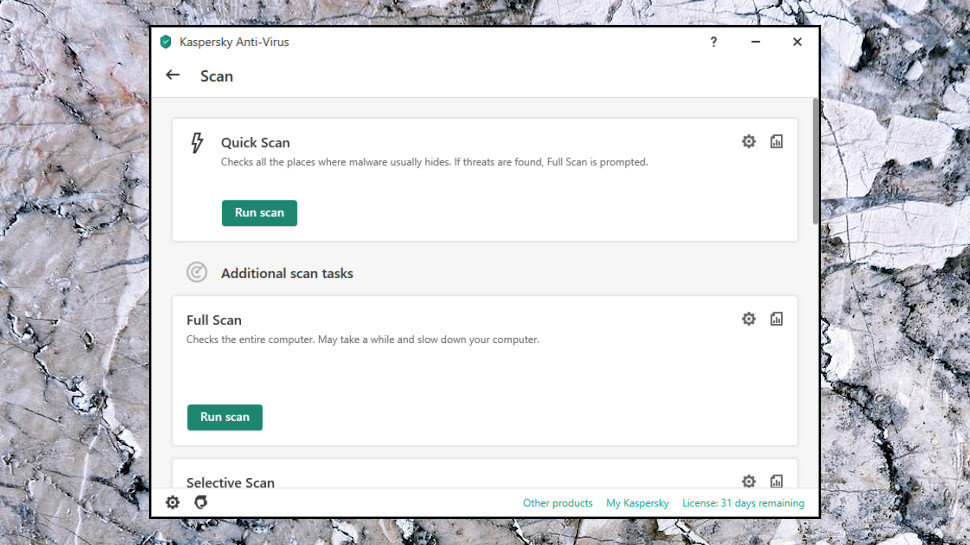This screenshot has height=545, width=970.
Task: Click the Selective Scan heading
Action: [230, 483]
